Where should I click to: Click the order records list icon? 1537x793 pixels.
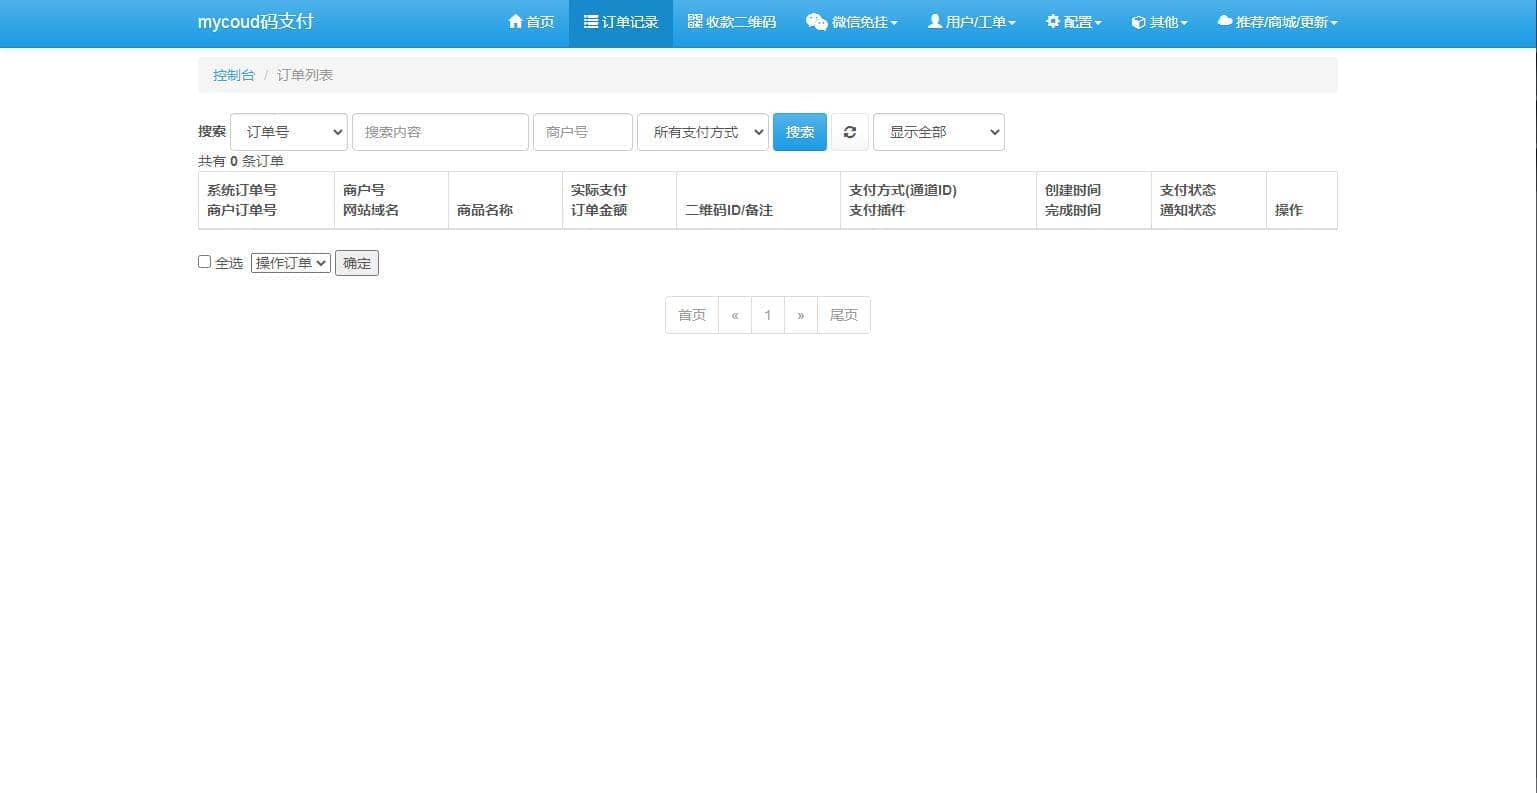[x=591, y=21]
